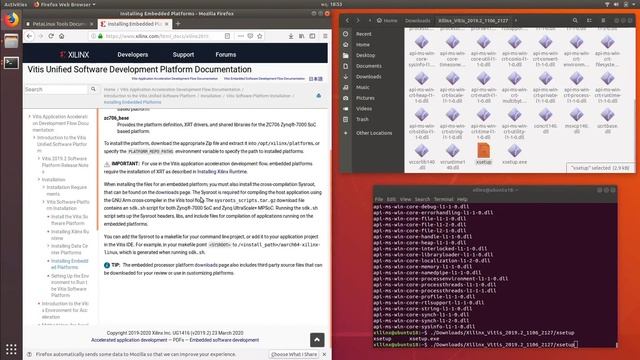Close the Installing Embedded Platforms tab

click(167, 24)
